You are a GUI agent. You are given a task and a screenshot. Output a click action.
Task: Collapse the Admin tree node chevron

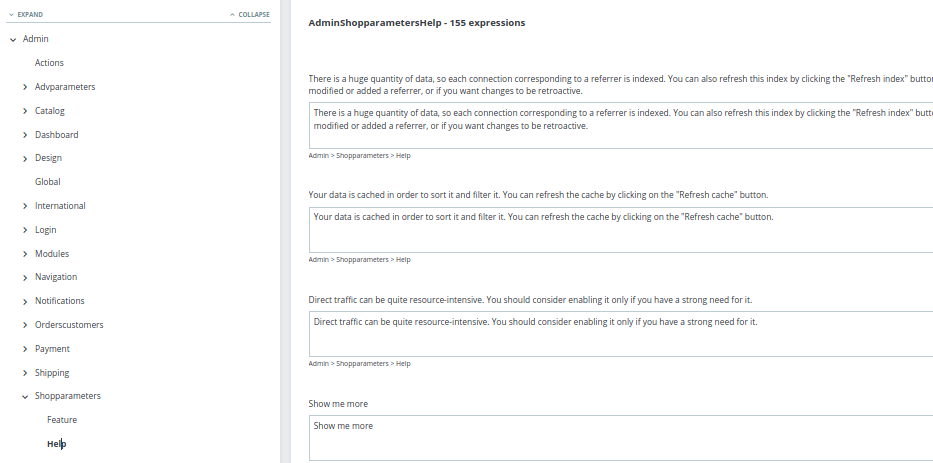[x=12, y=39]
